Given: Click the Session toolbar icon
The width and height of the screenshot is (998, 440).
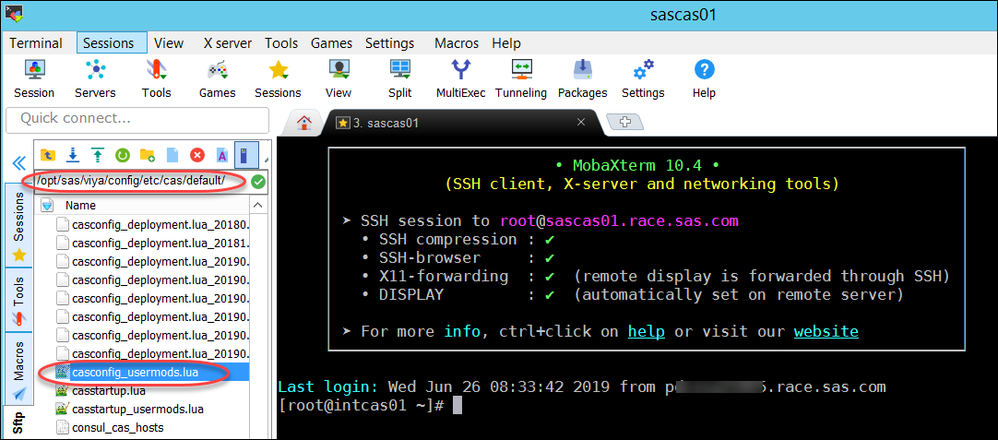Looking at the screenshot, I should point(34,78).
